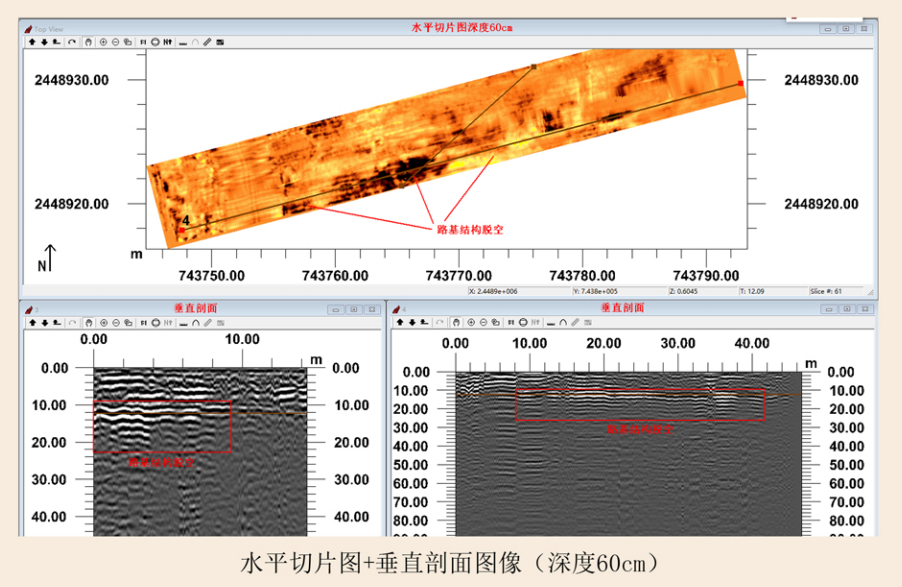Click the right vertical profile title bar
Image resolution: width=902 pixels, height=587 pixels.
click(620, 309)
